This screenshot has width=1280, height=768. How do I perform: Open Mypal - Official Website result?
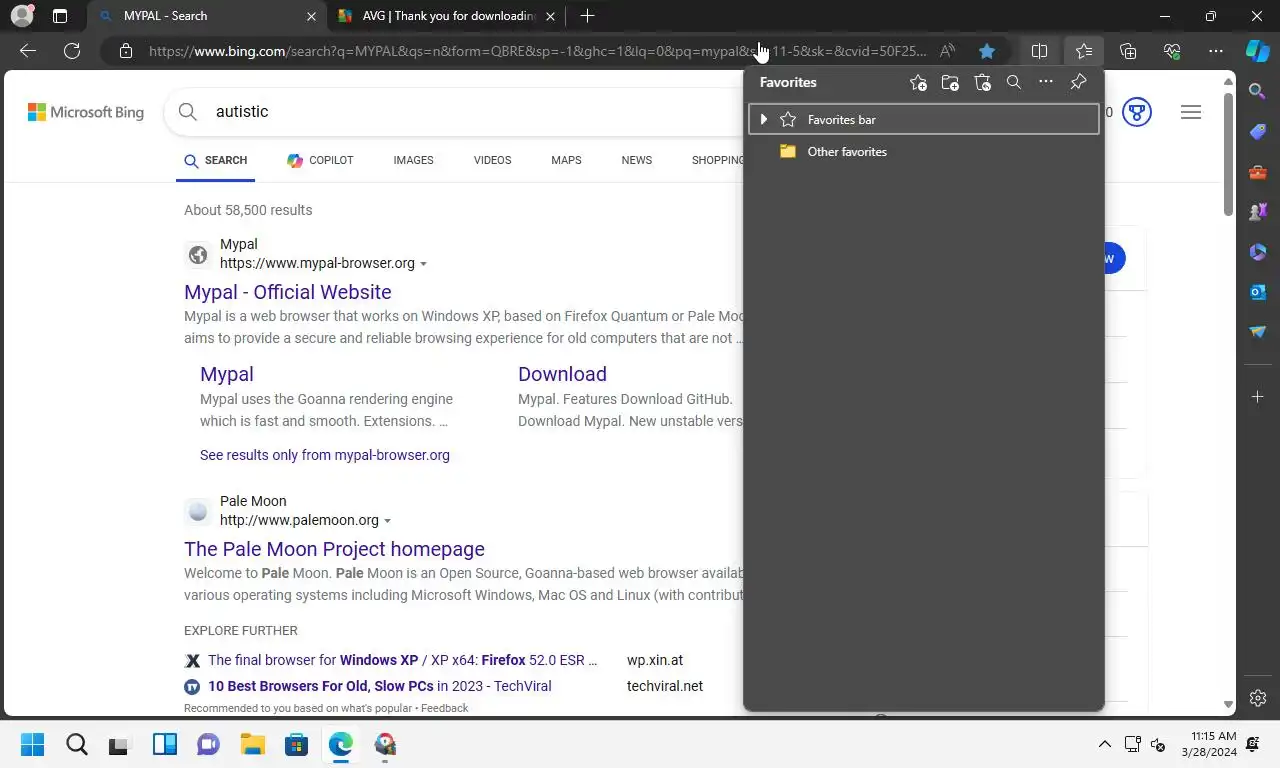[x=288, y=292]
